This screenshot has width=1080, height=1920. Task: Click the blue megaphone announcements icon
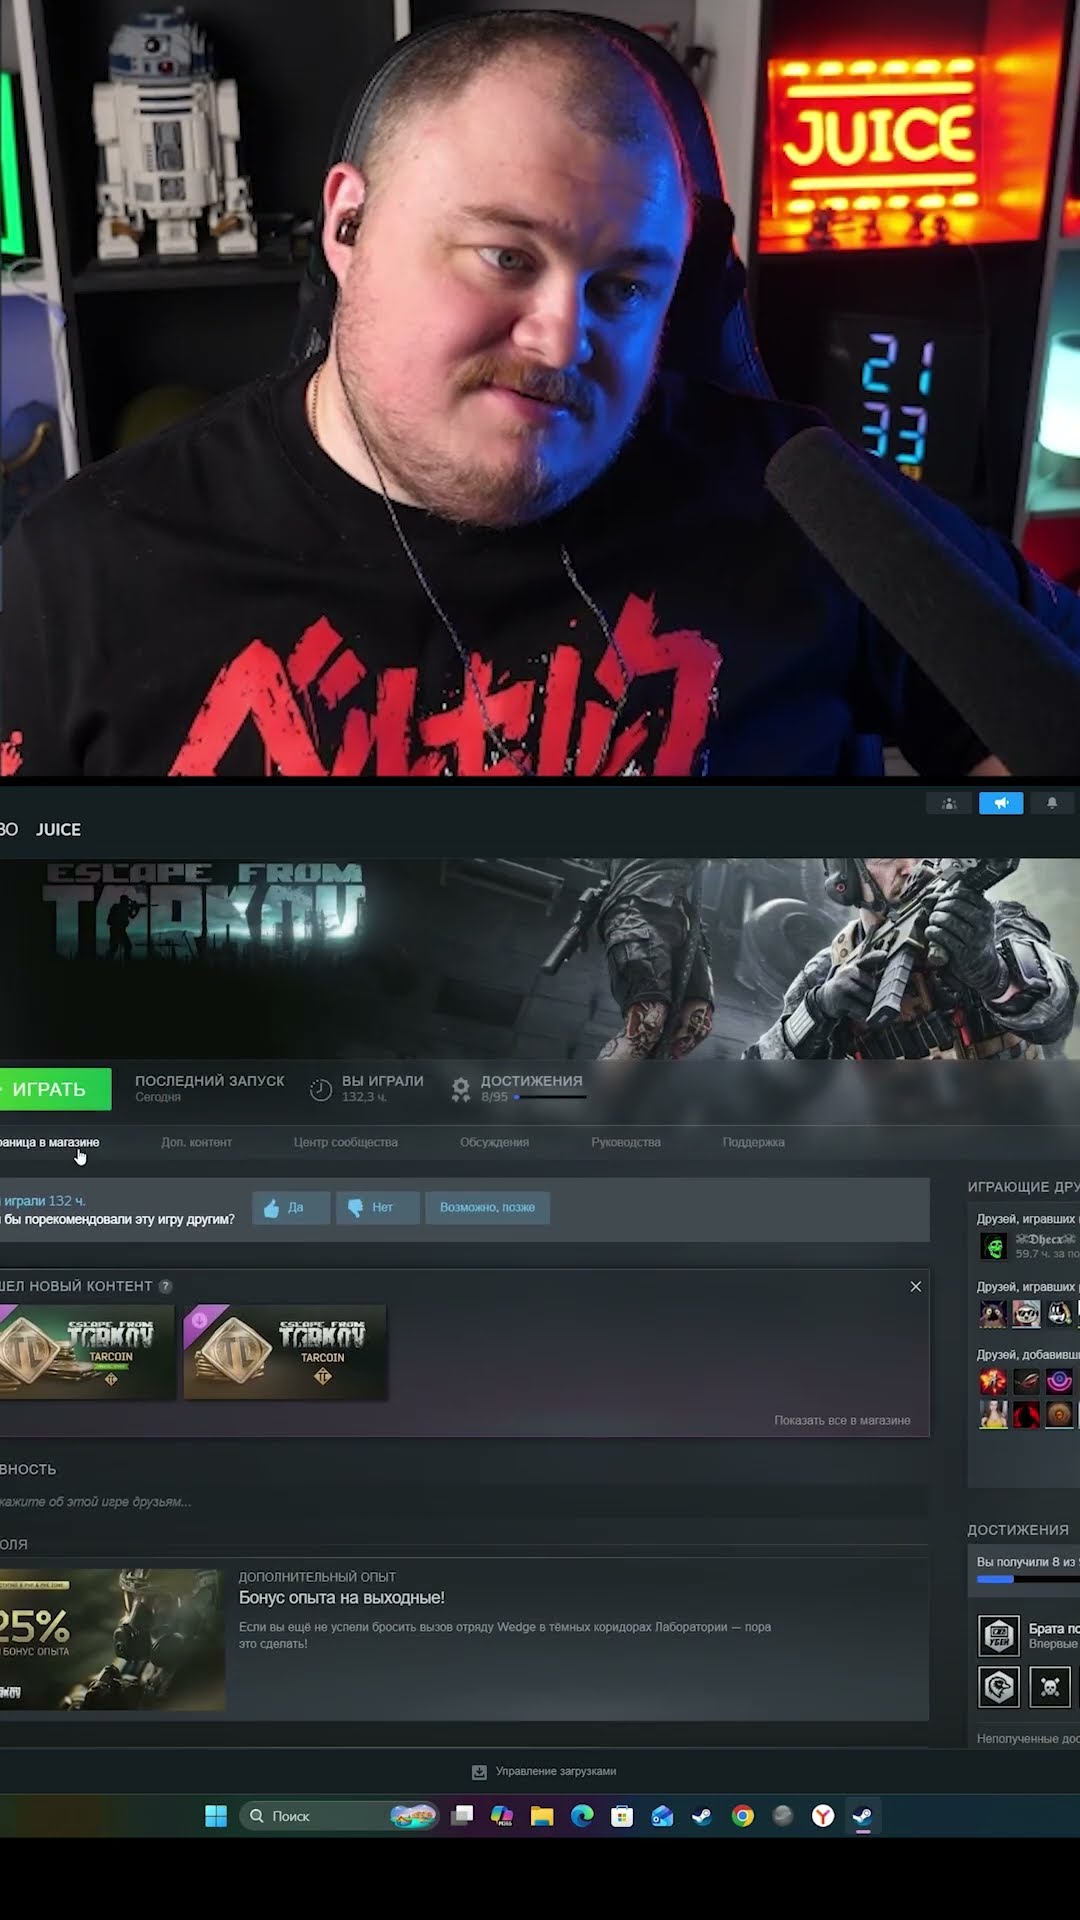1001,803
